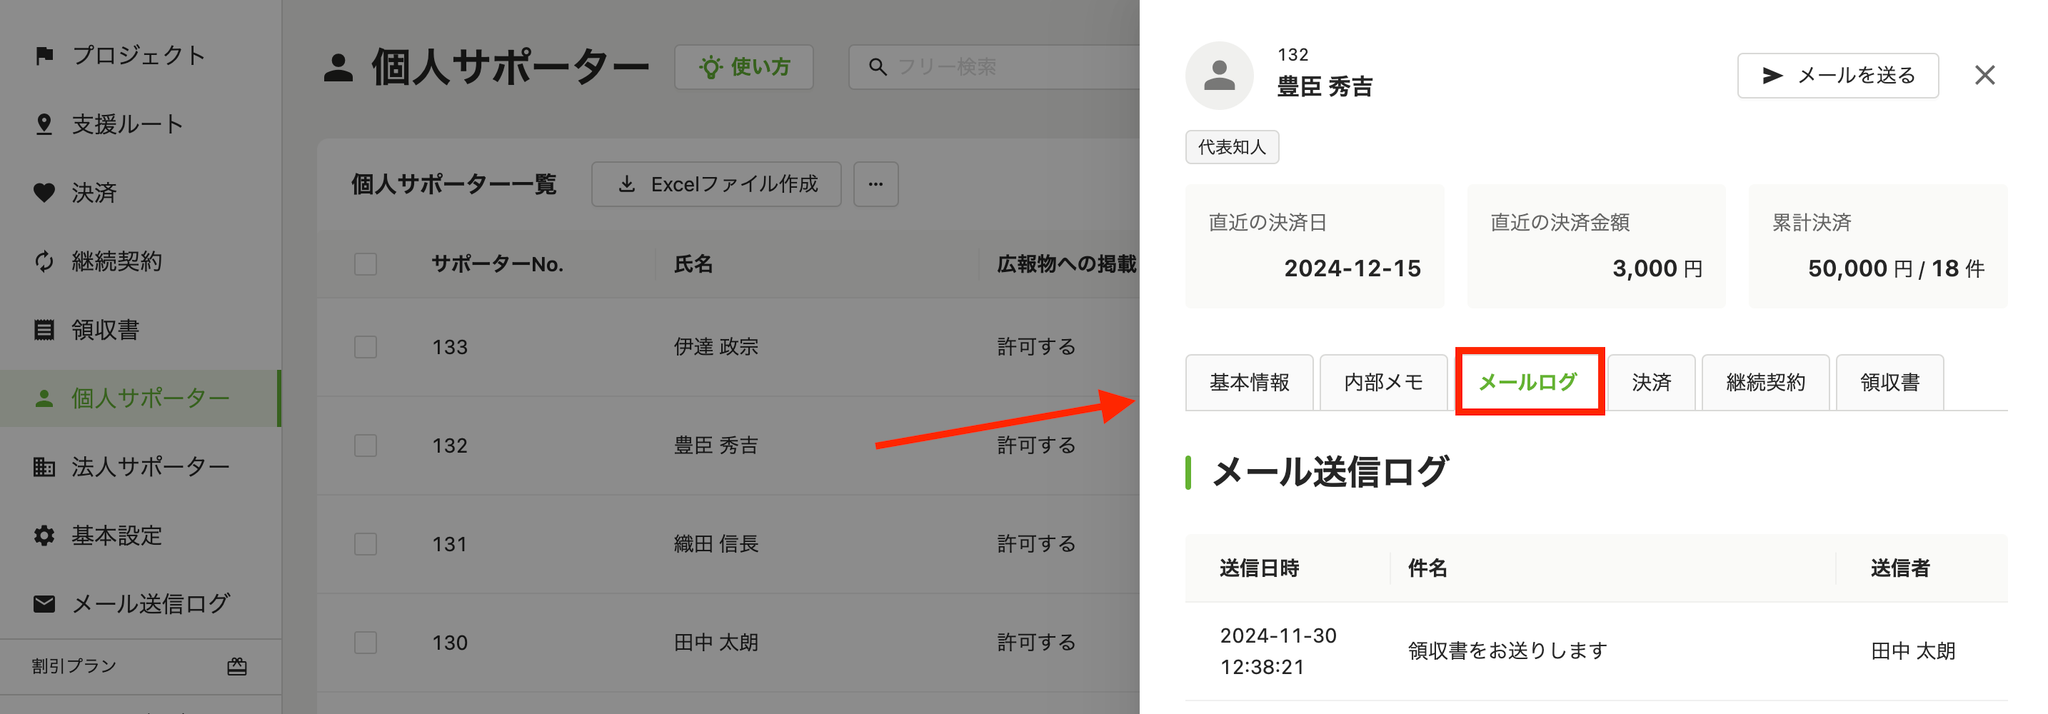Click the 送信者 column header

pos(1900,568)
